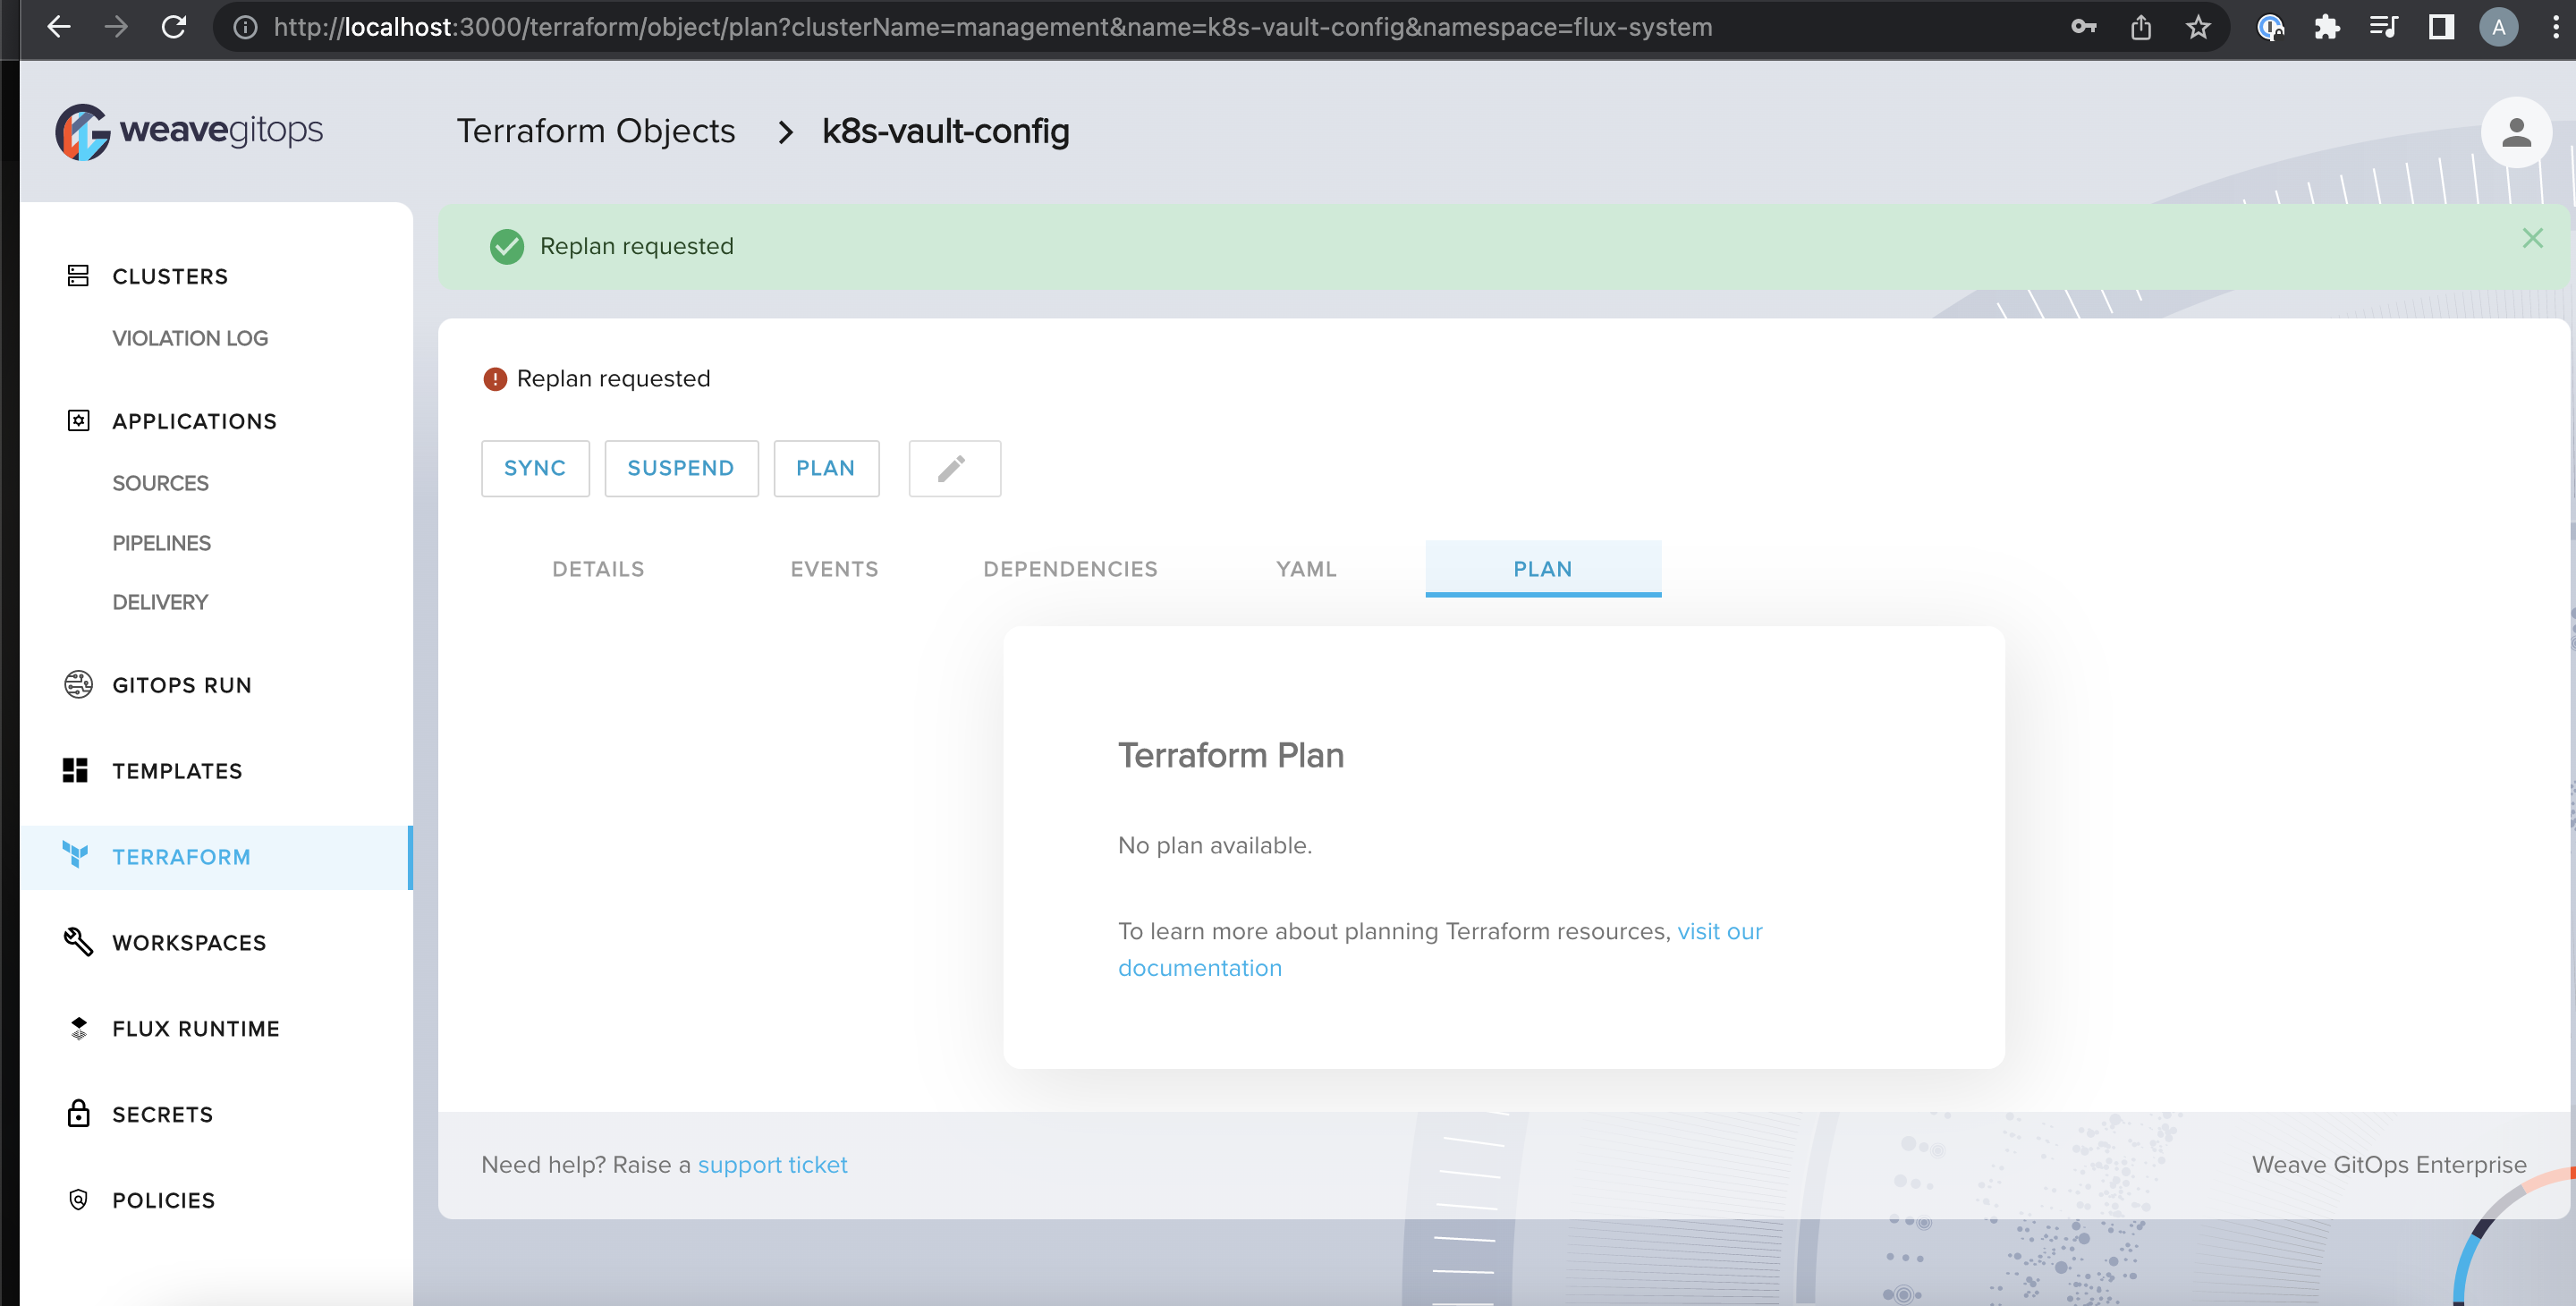
Task: Go forward in browser history
Action: [116, 27]
